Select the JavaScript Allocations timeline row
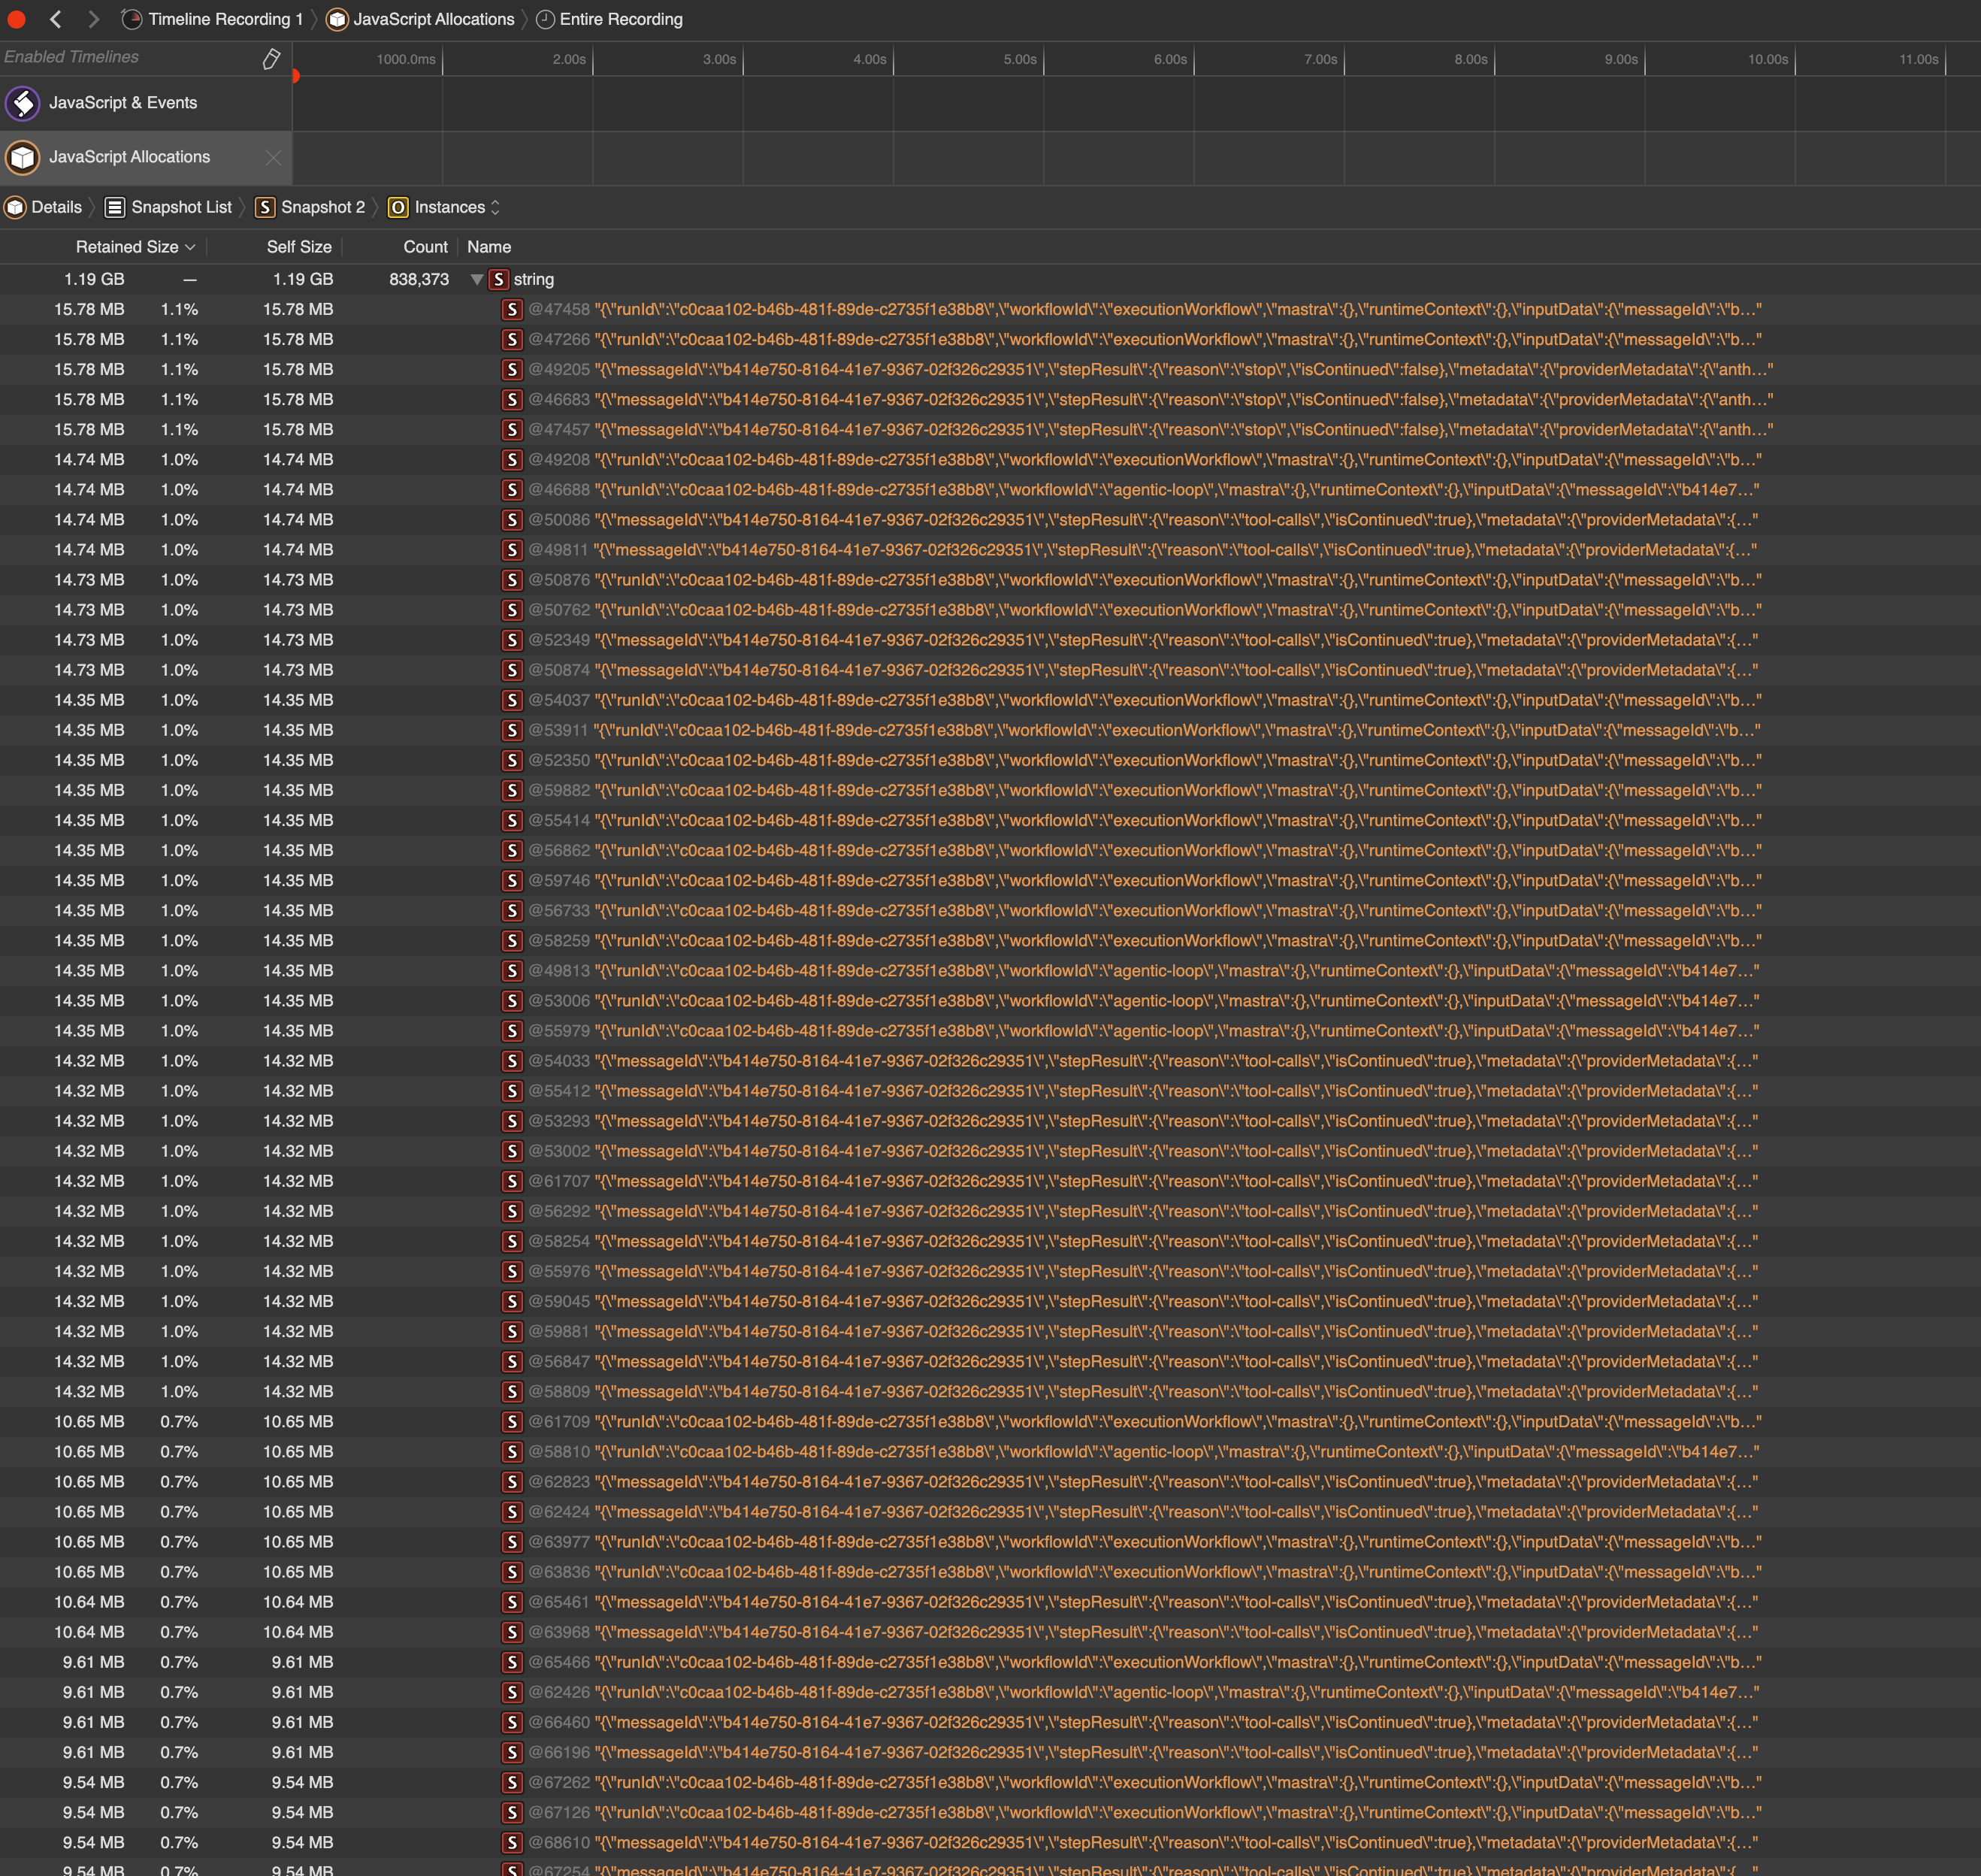The width and height of the screenshot is (1981, 1876). click(130, 157)
